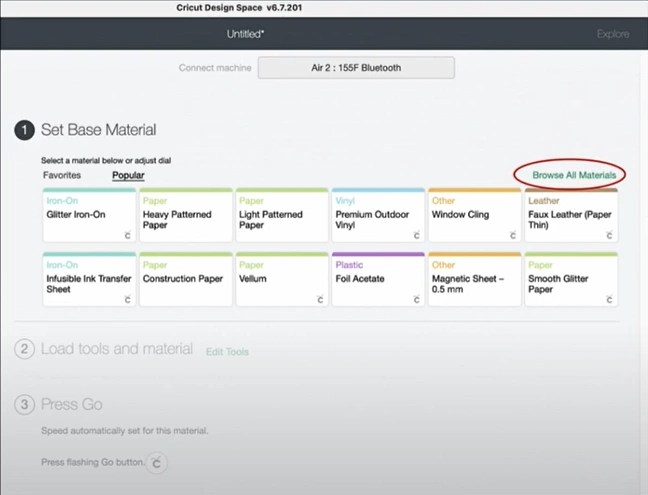648x495 pixels.
Task: Select the Light Patterned Paper card
Action: point(282,215)
